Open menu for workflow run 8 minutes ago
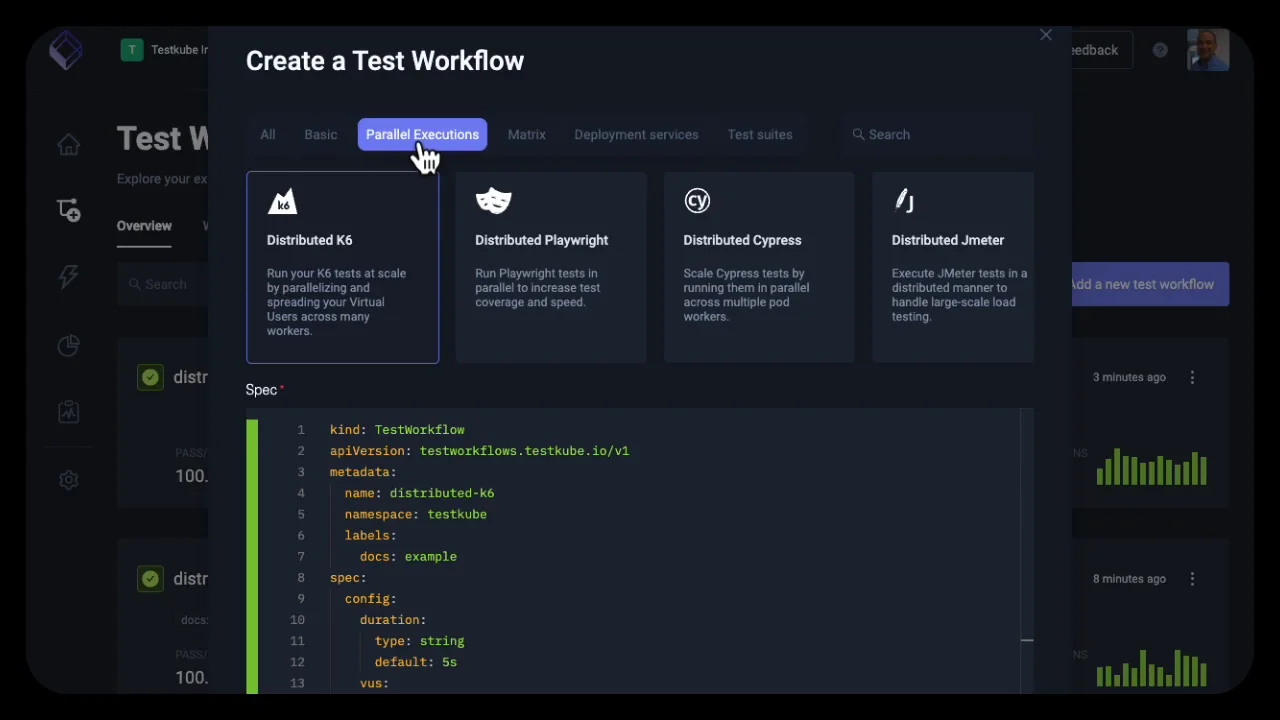This screenshot has width=1280, height=720. (1192, 579)
